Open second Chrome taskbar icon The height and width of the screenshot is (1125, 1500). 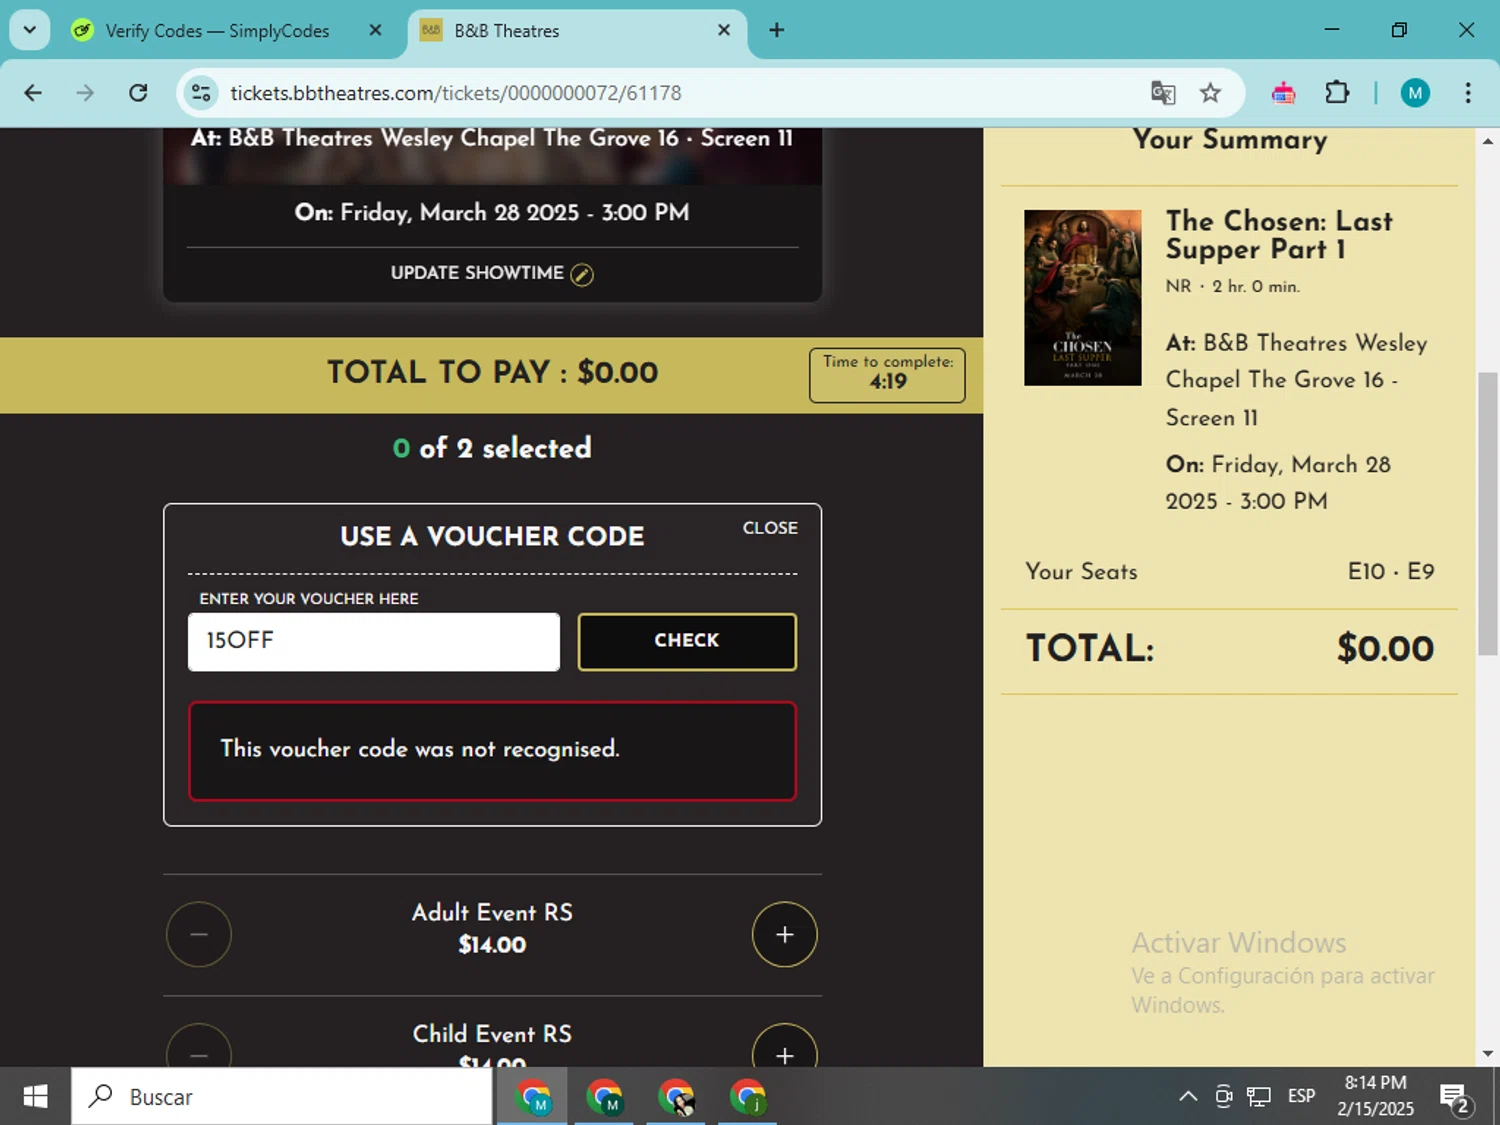tap(604, 1097)
